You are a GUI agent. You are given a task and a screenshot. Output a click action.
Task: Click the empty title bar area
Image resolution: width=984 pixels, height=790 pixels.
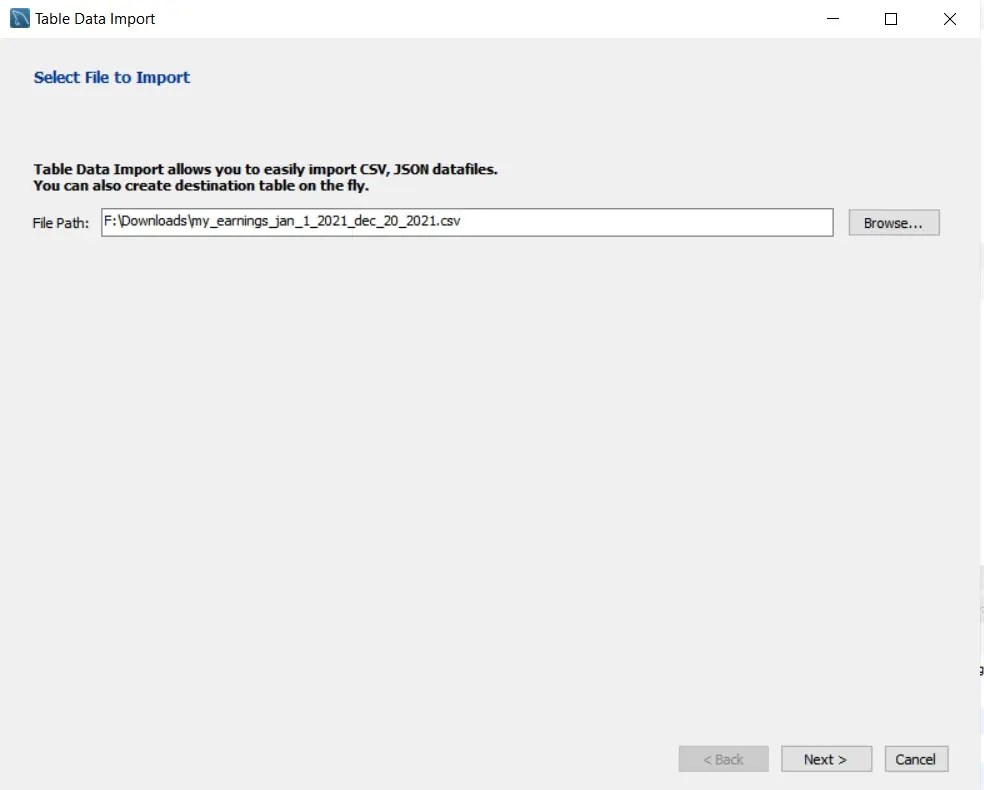pyautogui.click(x=500, y=18)
